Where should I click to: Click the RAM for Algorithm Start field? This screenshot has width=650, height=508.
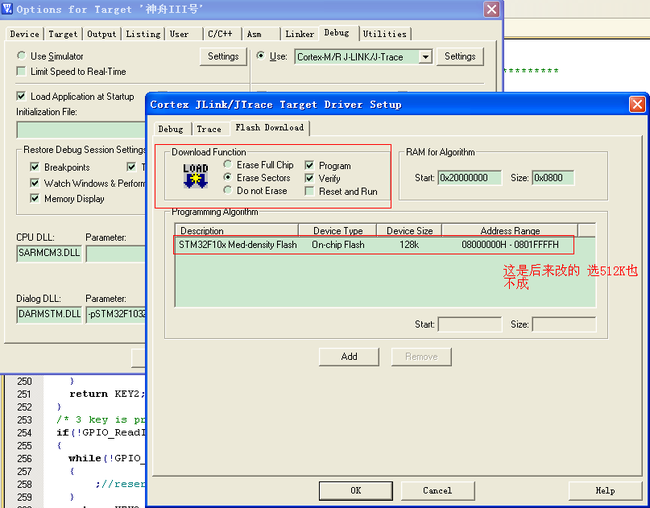point(470,178)
